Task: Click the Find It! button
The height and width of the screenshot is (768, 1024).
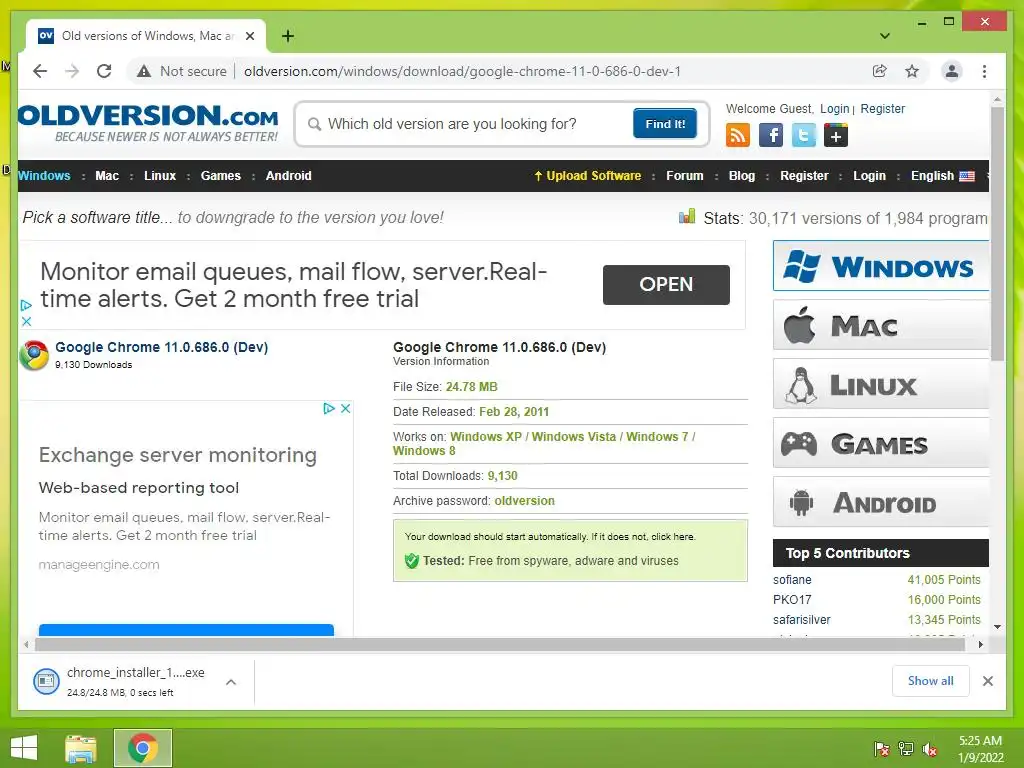Action: (665, 123)
